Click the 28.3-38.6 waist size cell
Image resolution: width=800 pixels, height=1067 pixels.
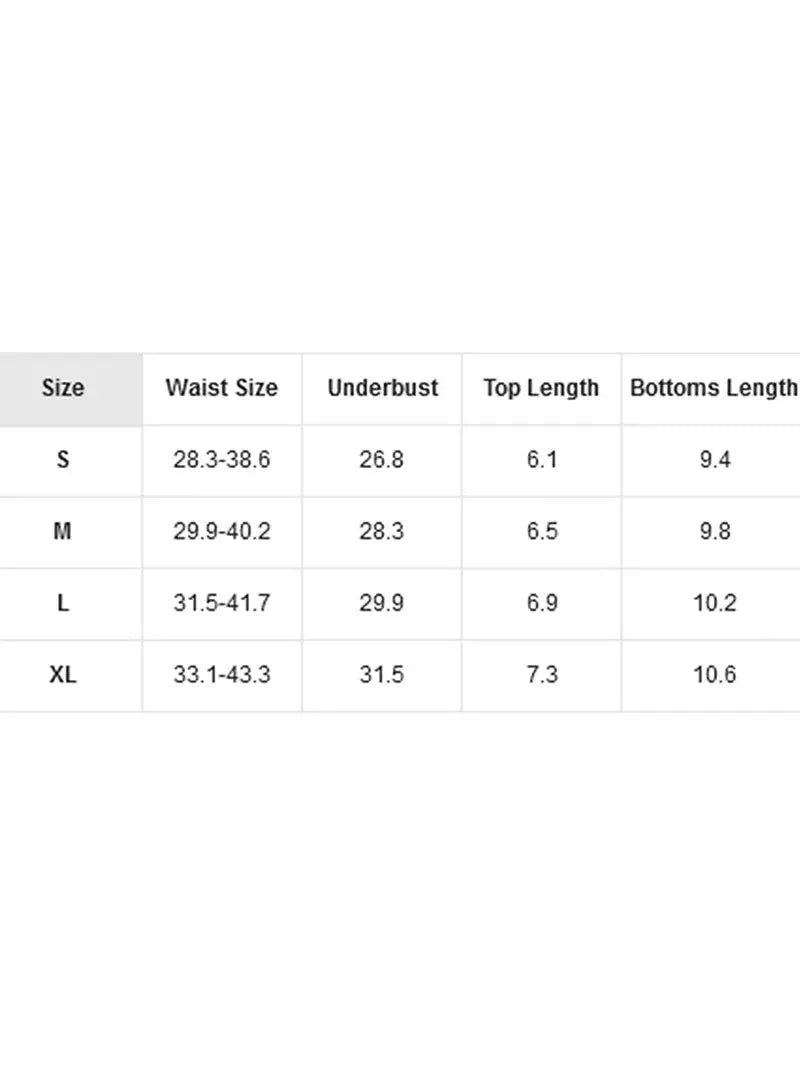(x=222, y=460)
